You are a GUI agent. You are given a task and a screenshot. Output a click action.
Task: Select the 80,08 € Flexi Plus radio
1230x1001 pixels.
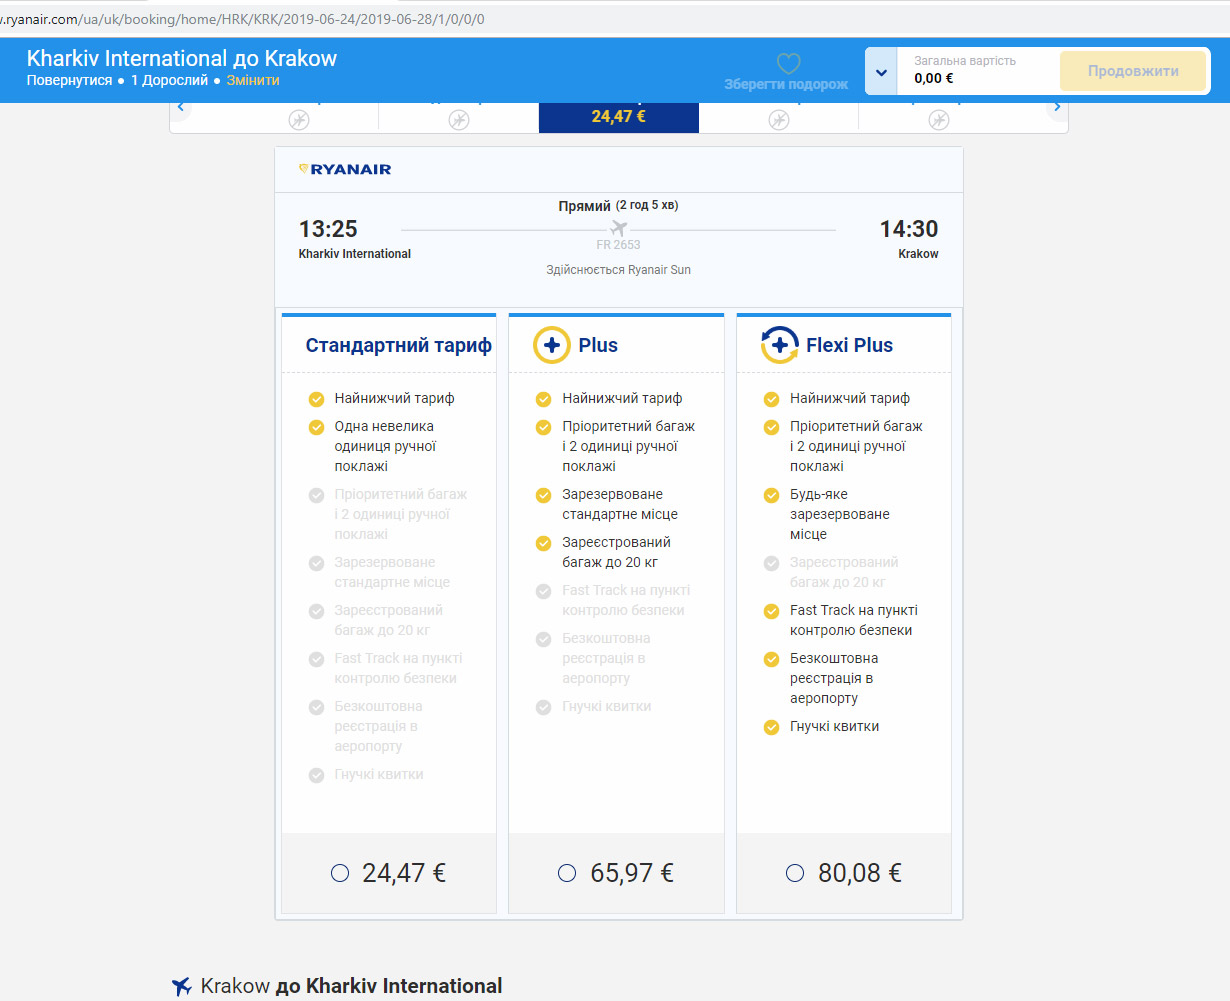[x=795, y=873]
